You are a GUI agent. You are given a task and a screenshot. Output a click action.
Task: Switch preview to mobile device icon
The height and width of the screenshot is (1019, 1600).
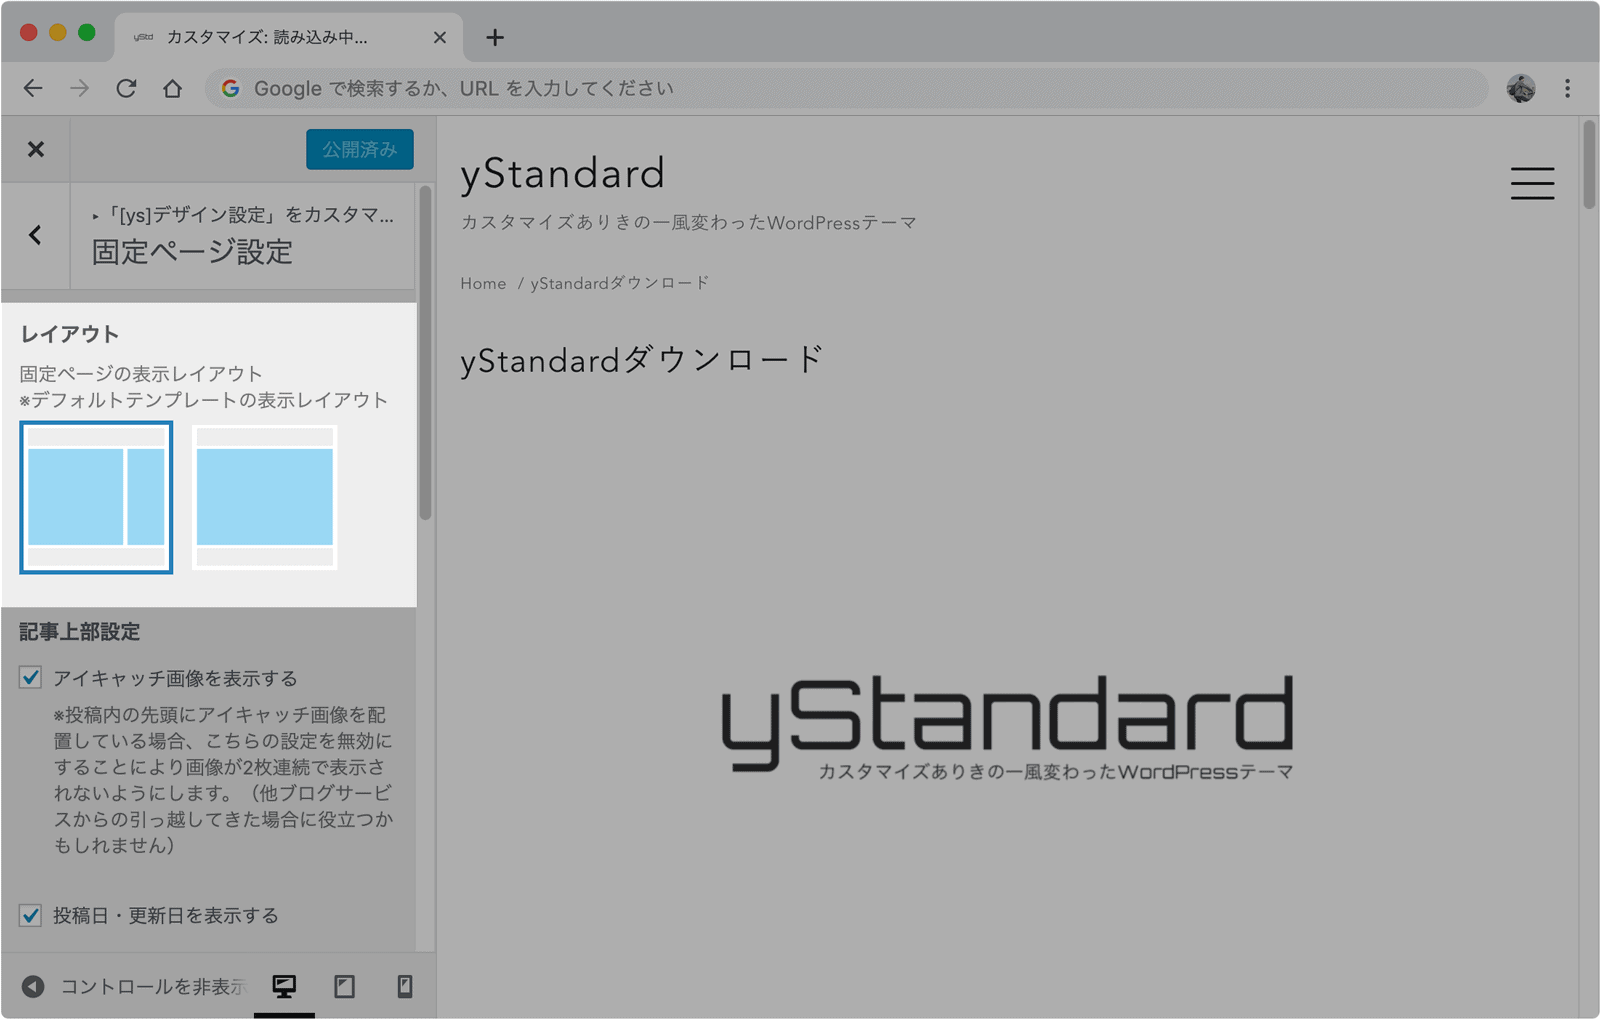pyautogui.click(x=404, y=987)
